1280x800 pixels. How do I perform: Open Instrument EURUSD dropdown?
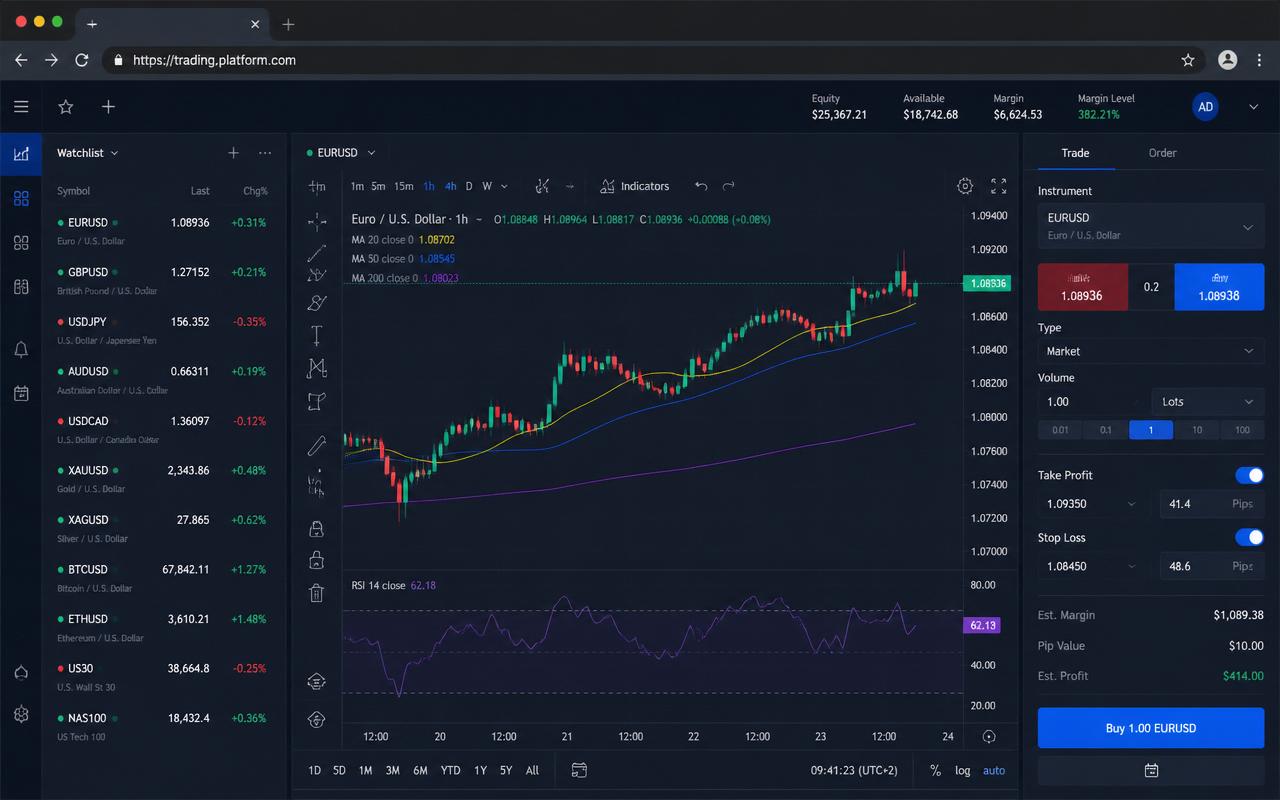pyautogui.click(x=1151, y=226)
